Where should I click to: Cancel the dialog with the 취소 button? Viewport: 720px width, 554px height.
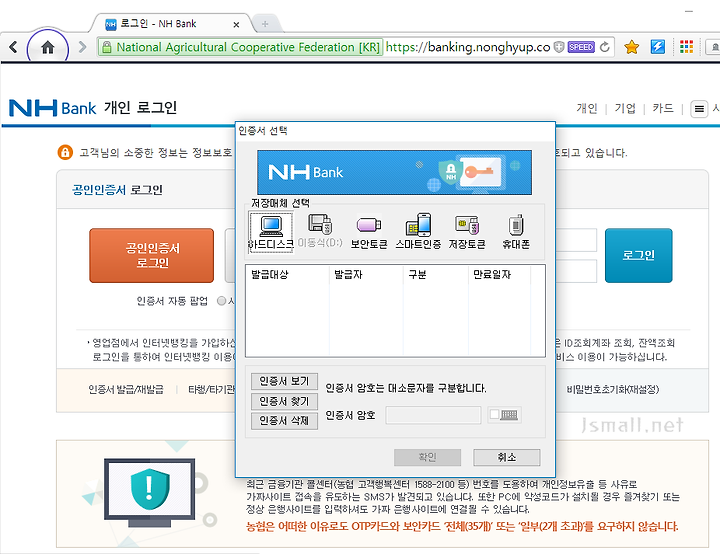point(507,457)
